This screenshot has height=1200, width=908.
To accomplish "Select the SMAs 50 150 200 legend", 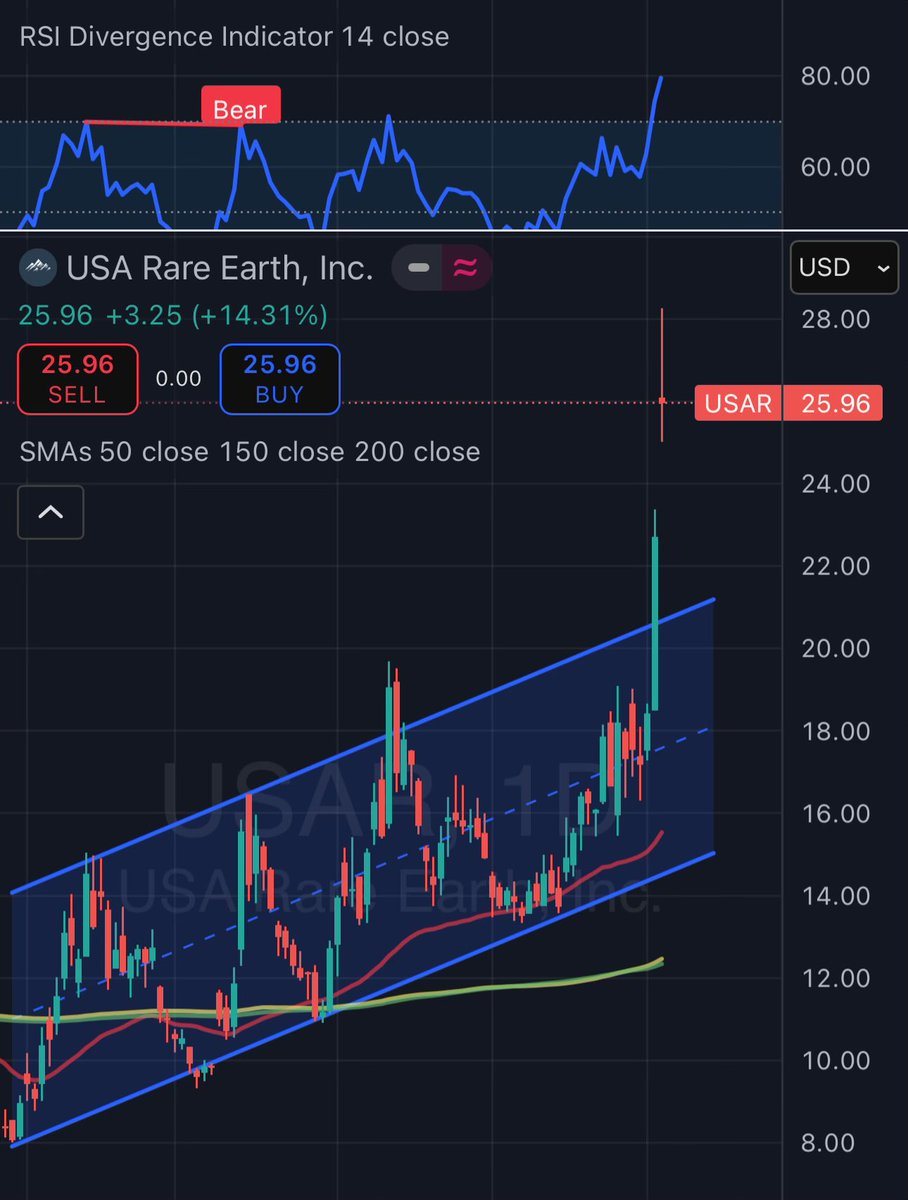I will pyautogui.click(x=250, y=452).
